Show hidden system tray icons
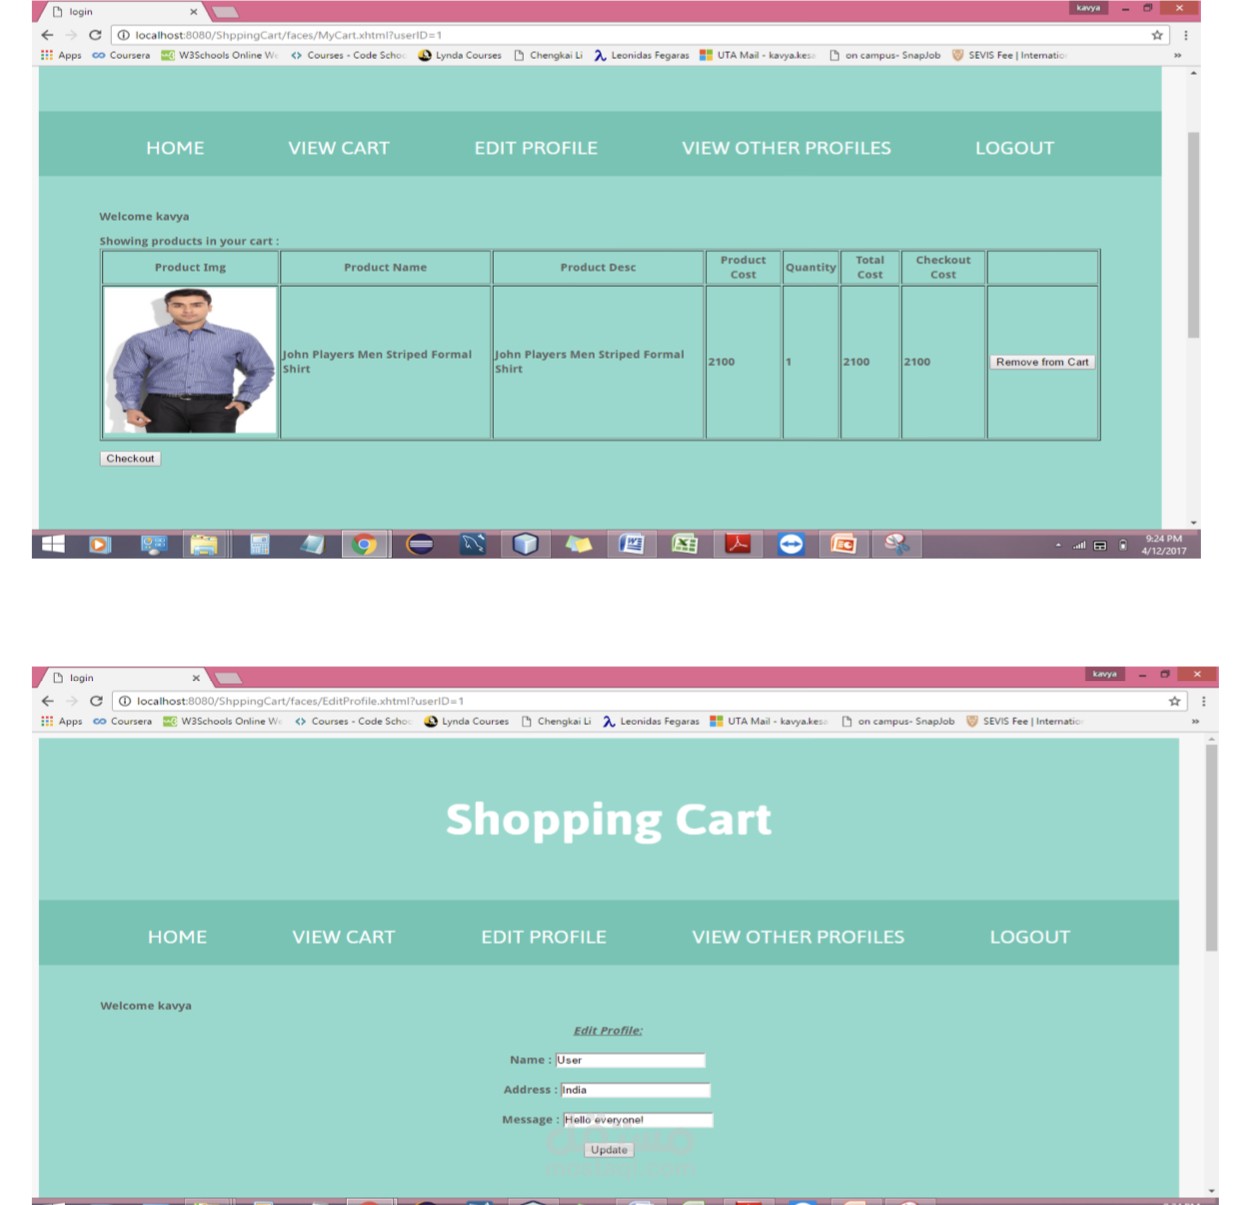The width and height of the screenshot is (1242, 1205). coord(1057,545)
